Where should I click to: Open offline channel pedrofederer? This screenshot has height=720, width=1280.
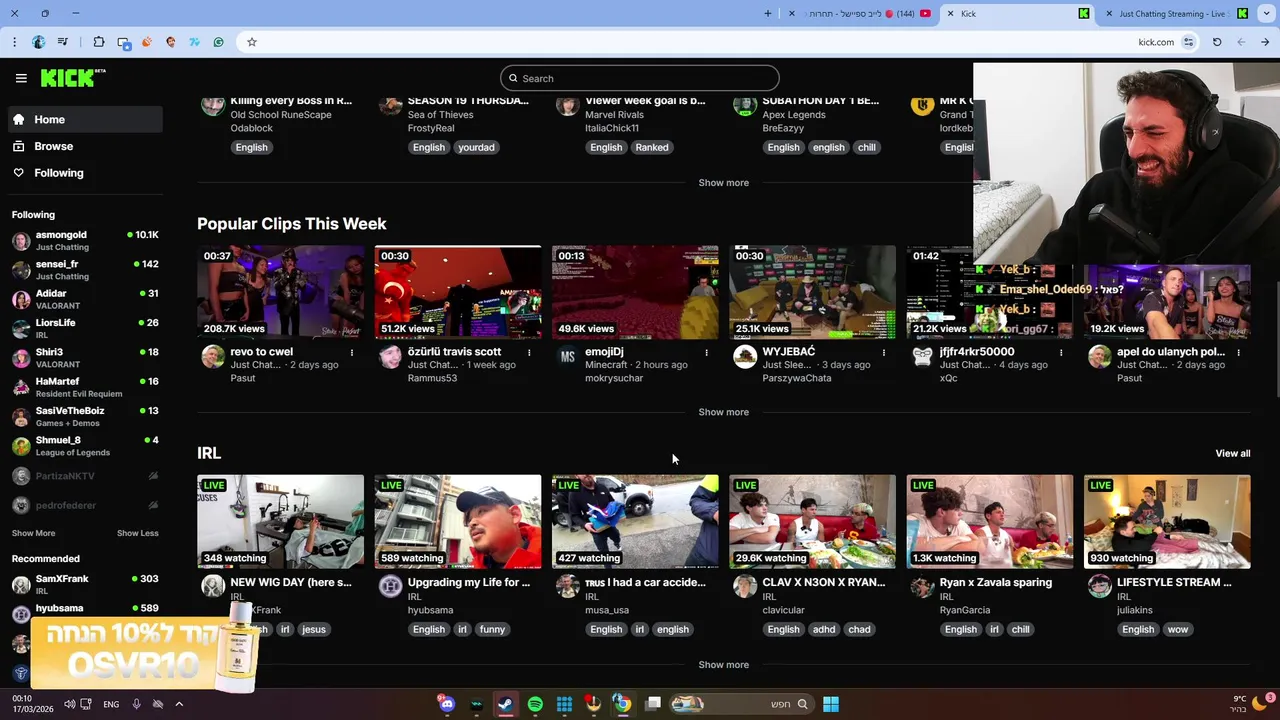[85, 505]
